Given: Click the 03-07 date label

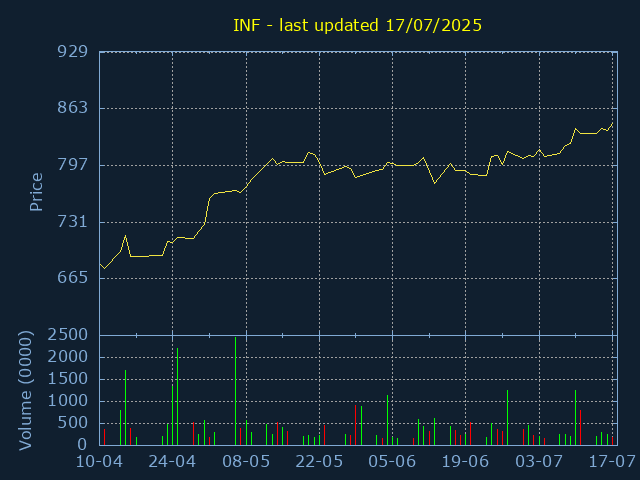Looking at the screenshot, I should click(539, 462).
